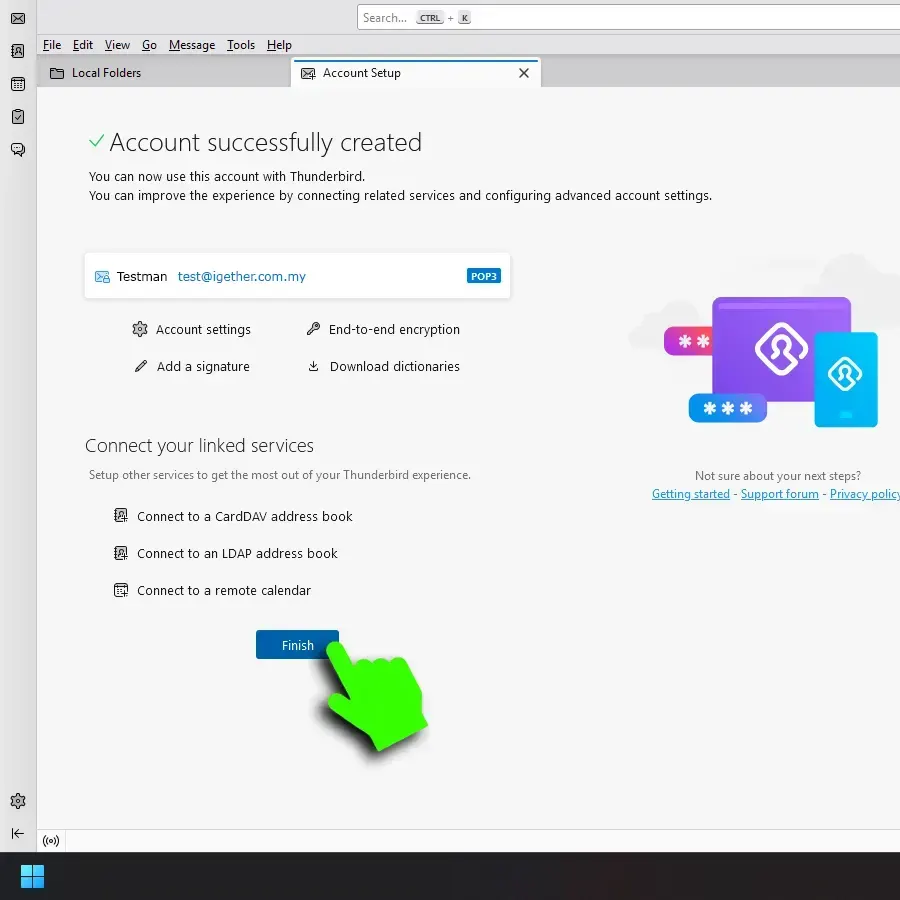Switch to the Local Folders tab
This screenshot has height=900, width=900.
pyautogui.click(x=106, y=73)
